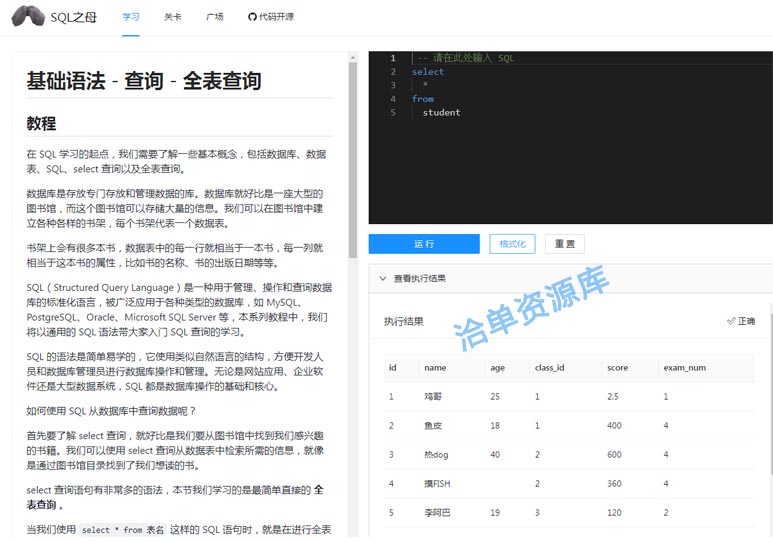Run the SQL with the 运行 button
The height and width of the screenshot is (542, 773).
[x=424, y=244]
